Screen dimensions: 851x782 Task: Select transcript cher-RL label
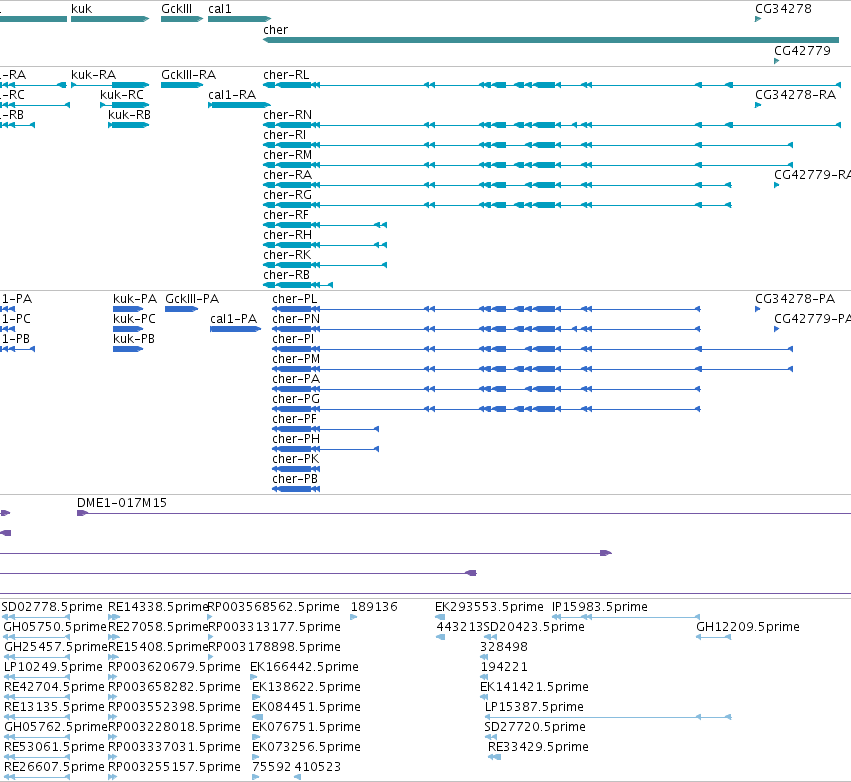click(286, 74)
